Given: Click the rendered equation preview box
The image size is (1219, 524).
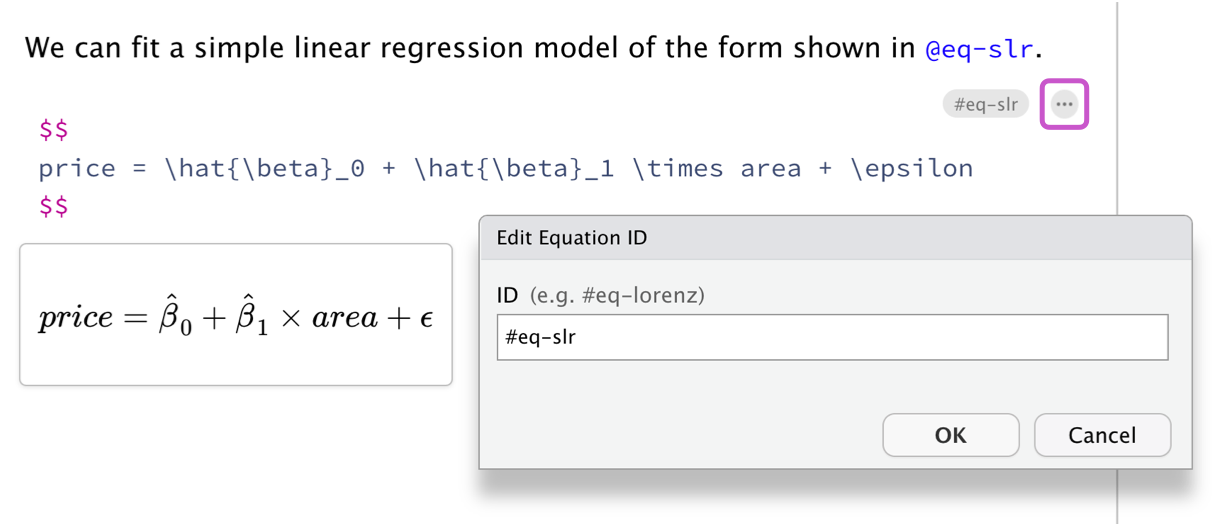Looking at the screenshot, I should point(236,315).
